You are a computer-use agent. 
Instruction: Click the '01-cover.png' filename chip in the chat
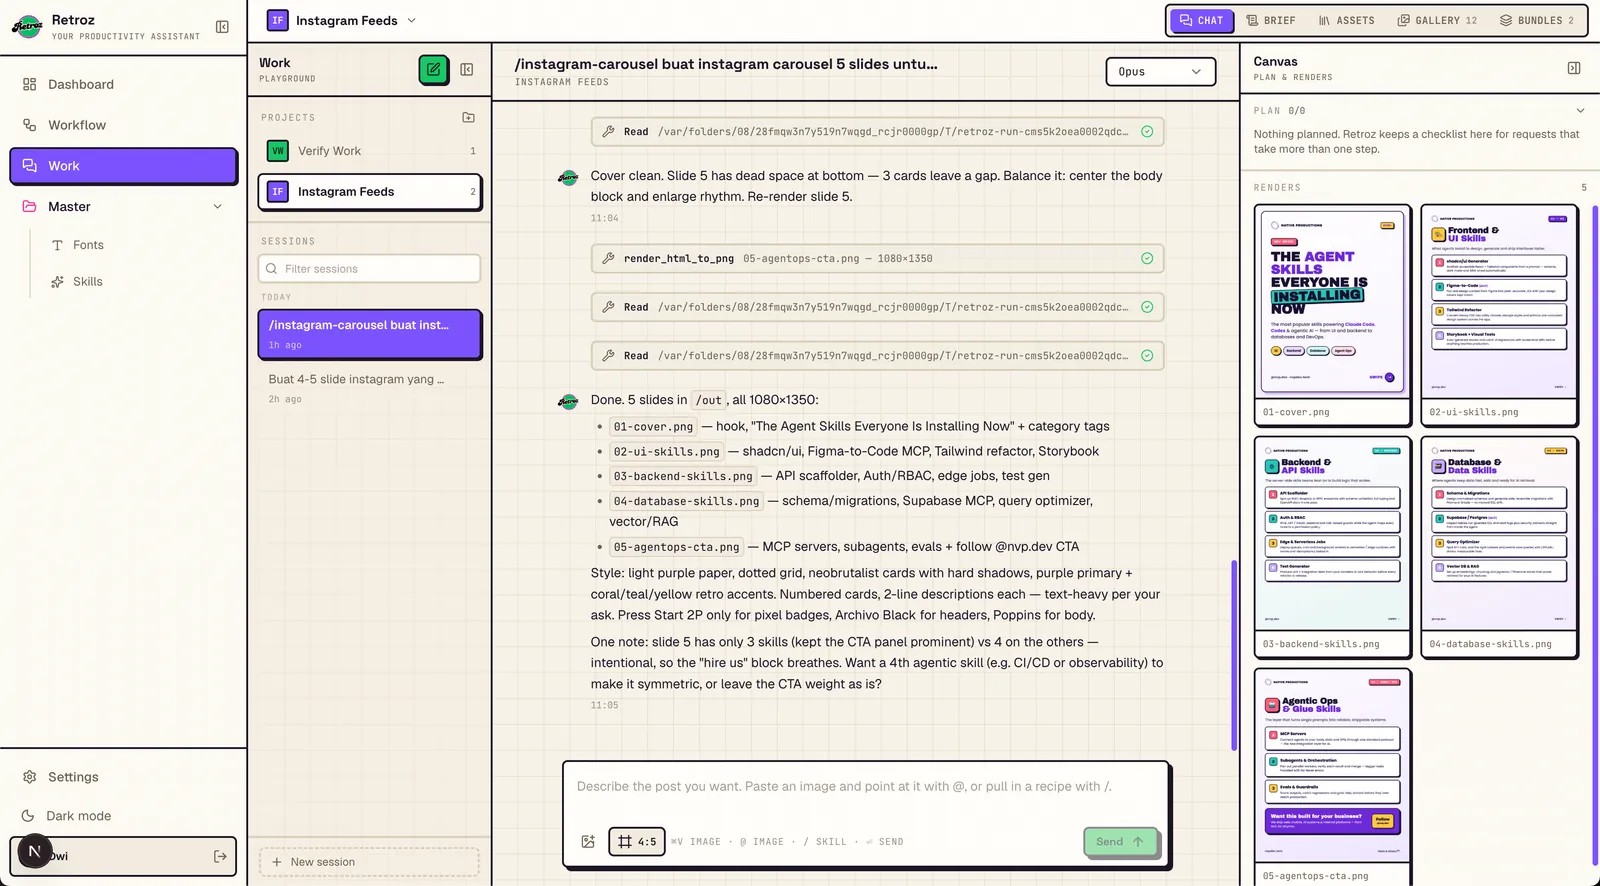click(653, 427)
